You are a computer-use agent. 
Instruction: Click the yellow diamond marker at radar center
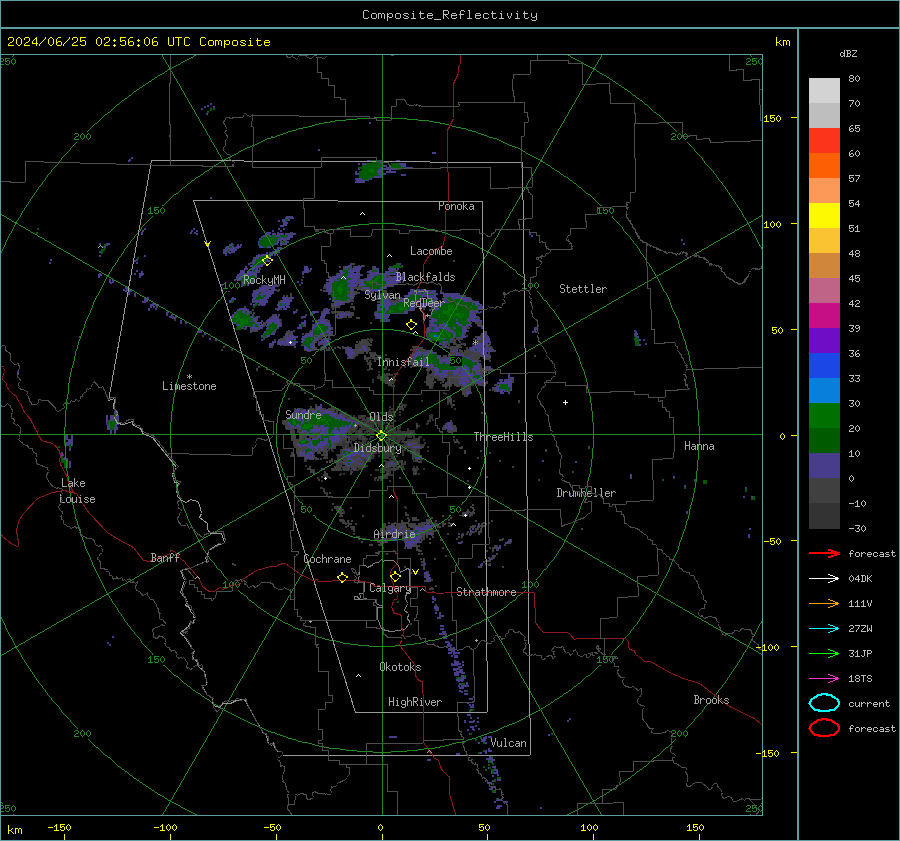coord(381,436)
